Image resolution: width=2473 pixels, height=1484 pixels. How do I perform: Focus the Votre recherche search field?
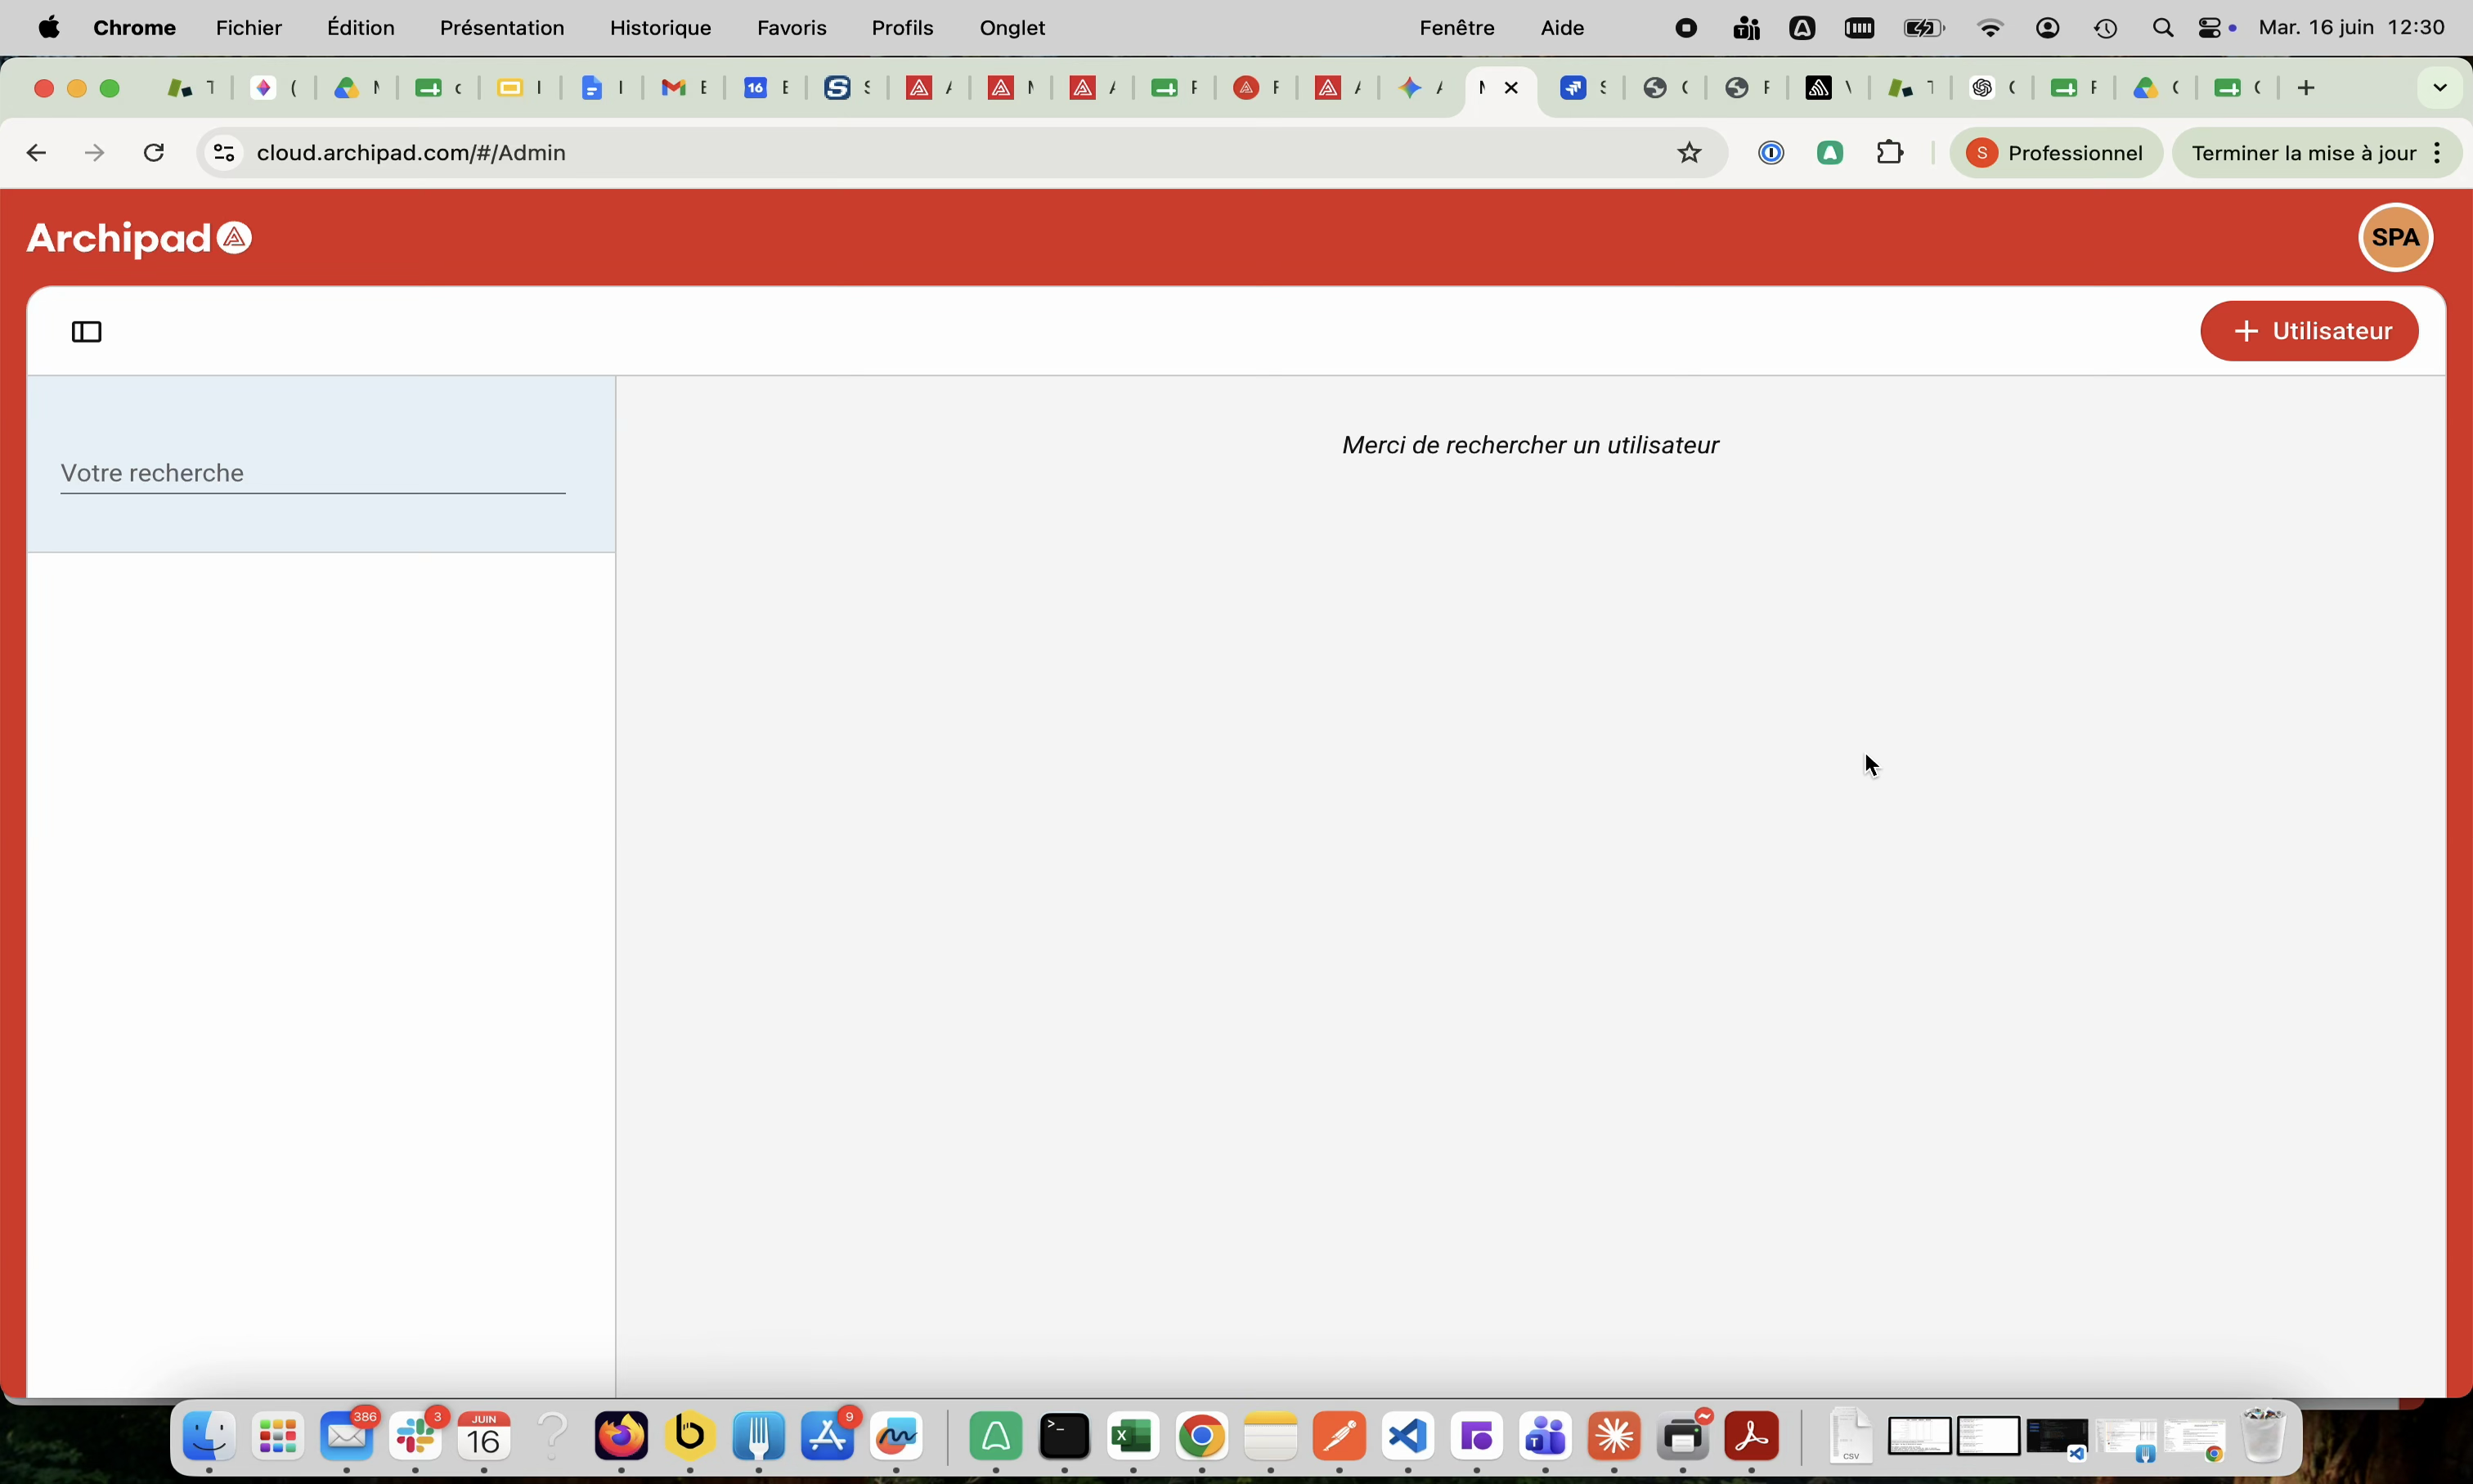click(x=313, y=473)
